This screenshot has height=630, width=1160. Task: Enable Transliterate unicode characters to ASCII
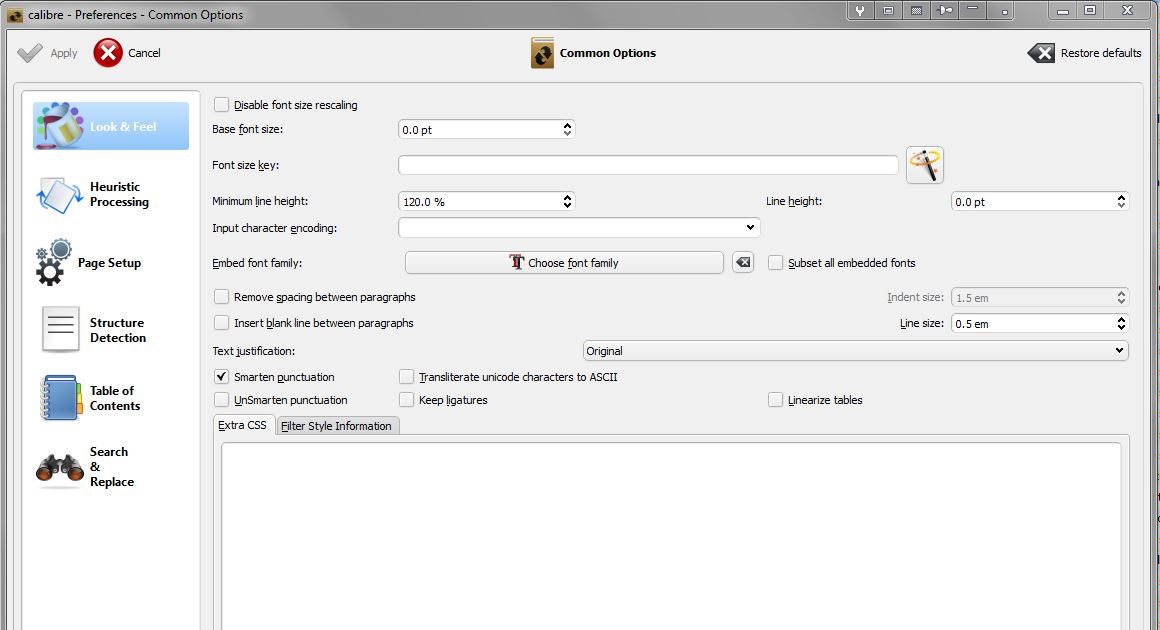tap(406, 376)
